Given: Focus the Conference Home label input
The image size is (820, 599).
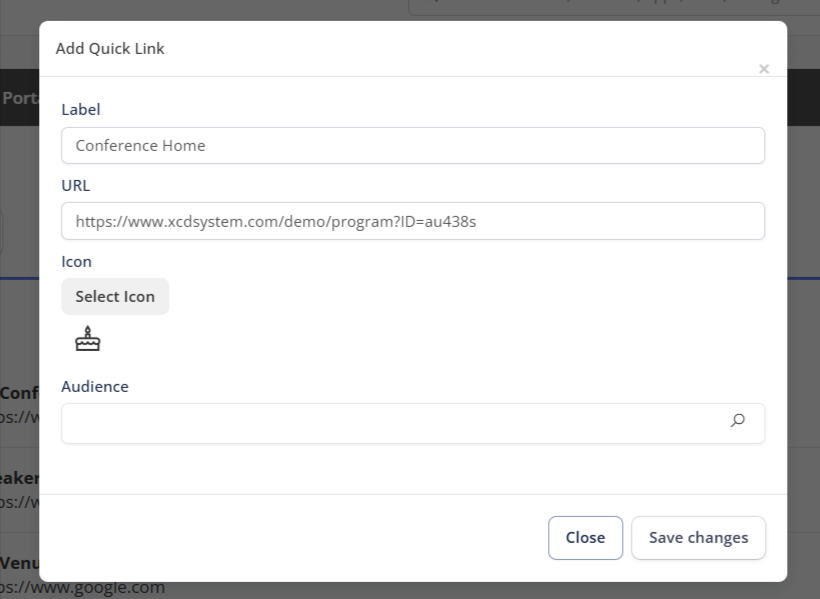Looking at the screenshot, I should click(x=412, y=145).
